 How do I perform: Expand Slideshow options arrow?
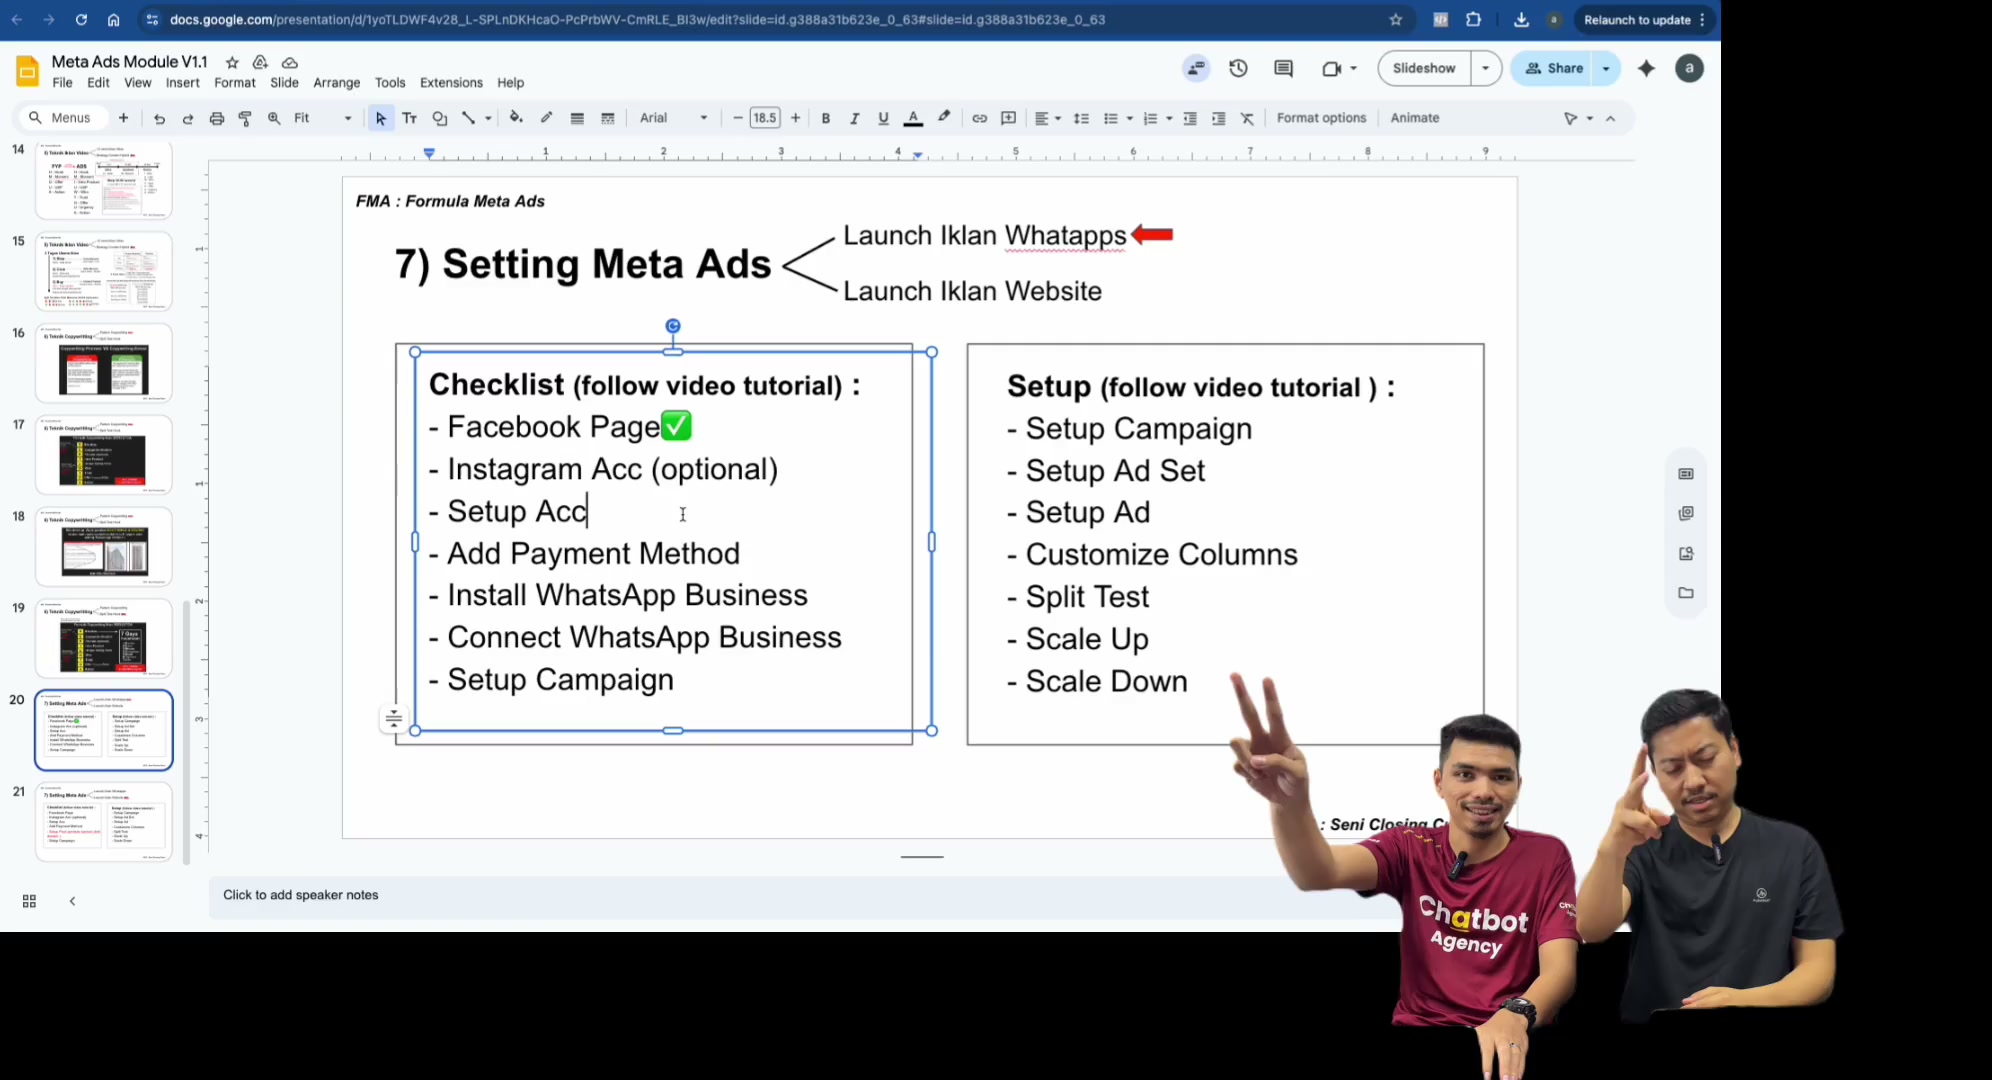point(1486,68)
